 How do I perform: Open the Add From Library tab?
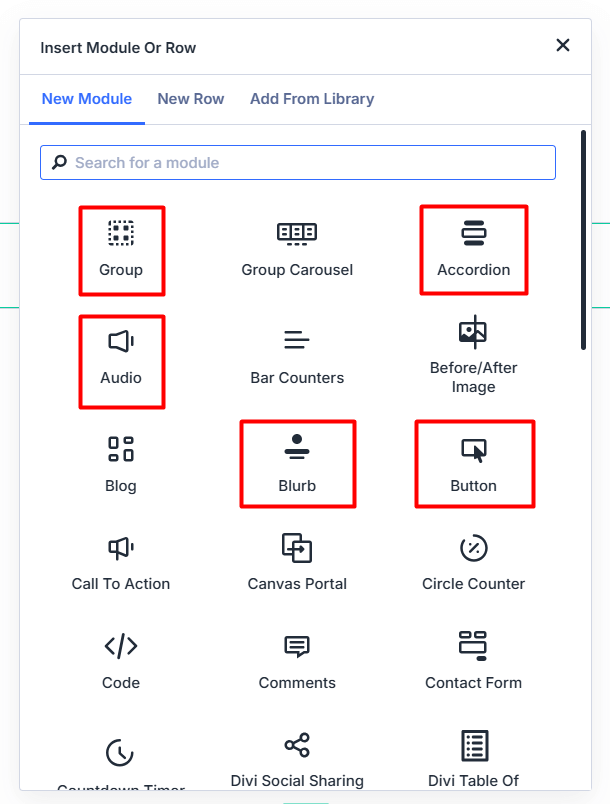[312, 99]
